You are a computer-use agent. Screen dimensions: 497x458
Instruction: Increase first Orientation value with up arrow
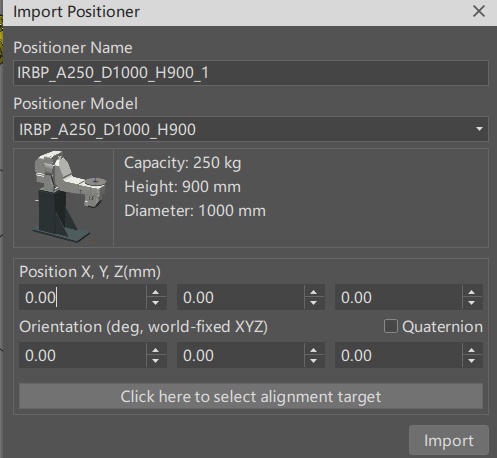coord(156,350)
